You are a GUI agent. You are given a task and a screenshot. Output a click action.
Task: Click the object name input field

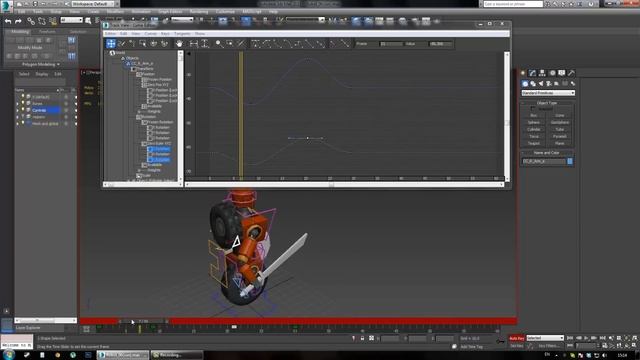click(x=544, y=162)
